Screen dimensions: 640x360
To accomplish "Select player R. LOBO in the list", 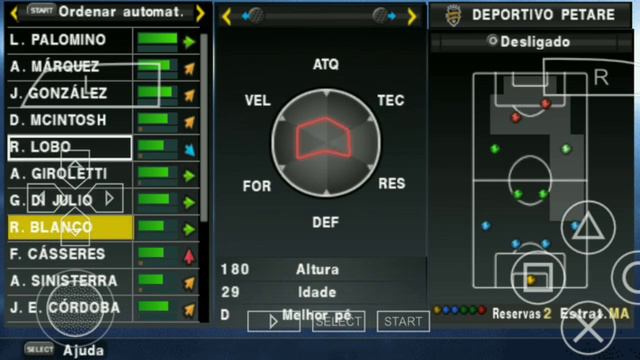I will [70, 147].
